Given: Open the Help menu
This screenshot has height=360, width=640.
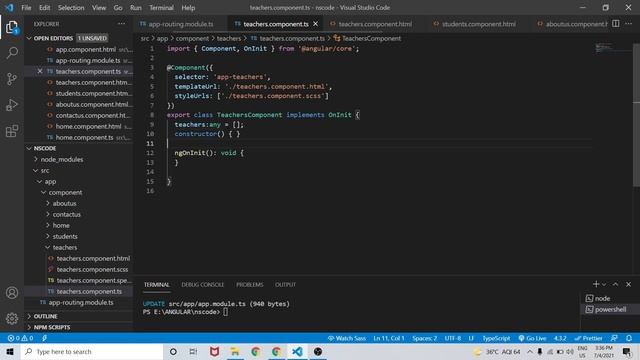Looking at the screenshot, I should click(188, 8).
